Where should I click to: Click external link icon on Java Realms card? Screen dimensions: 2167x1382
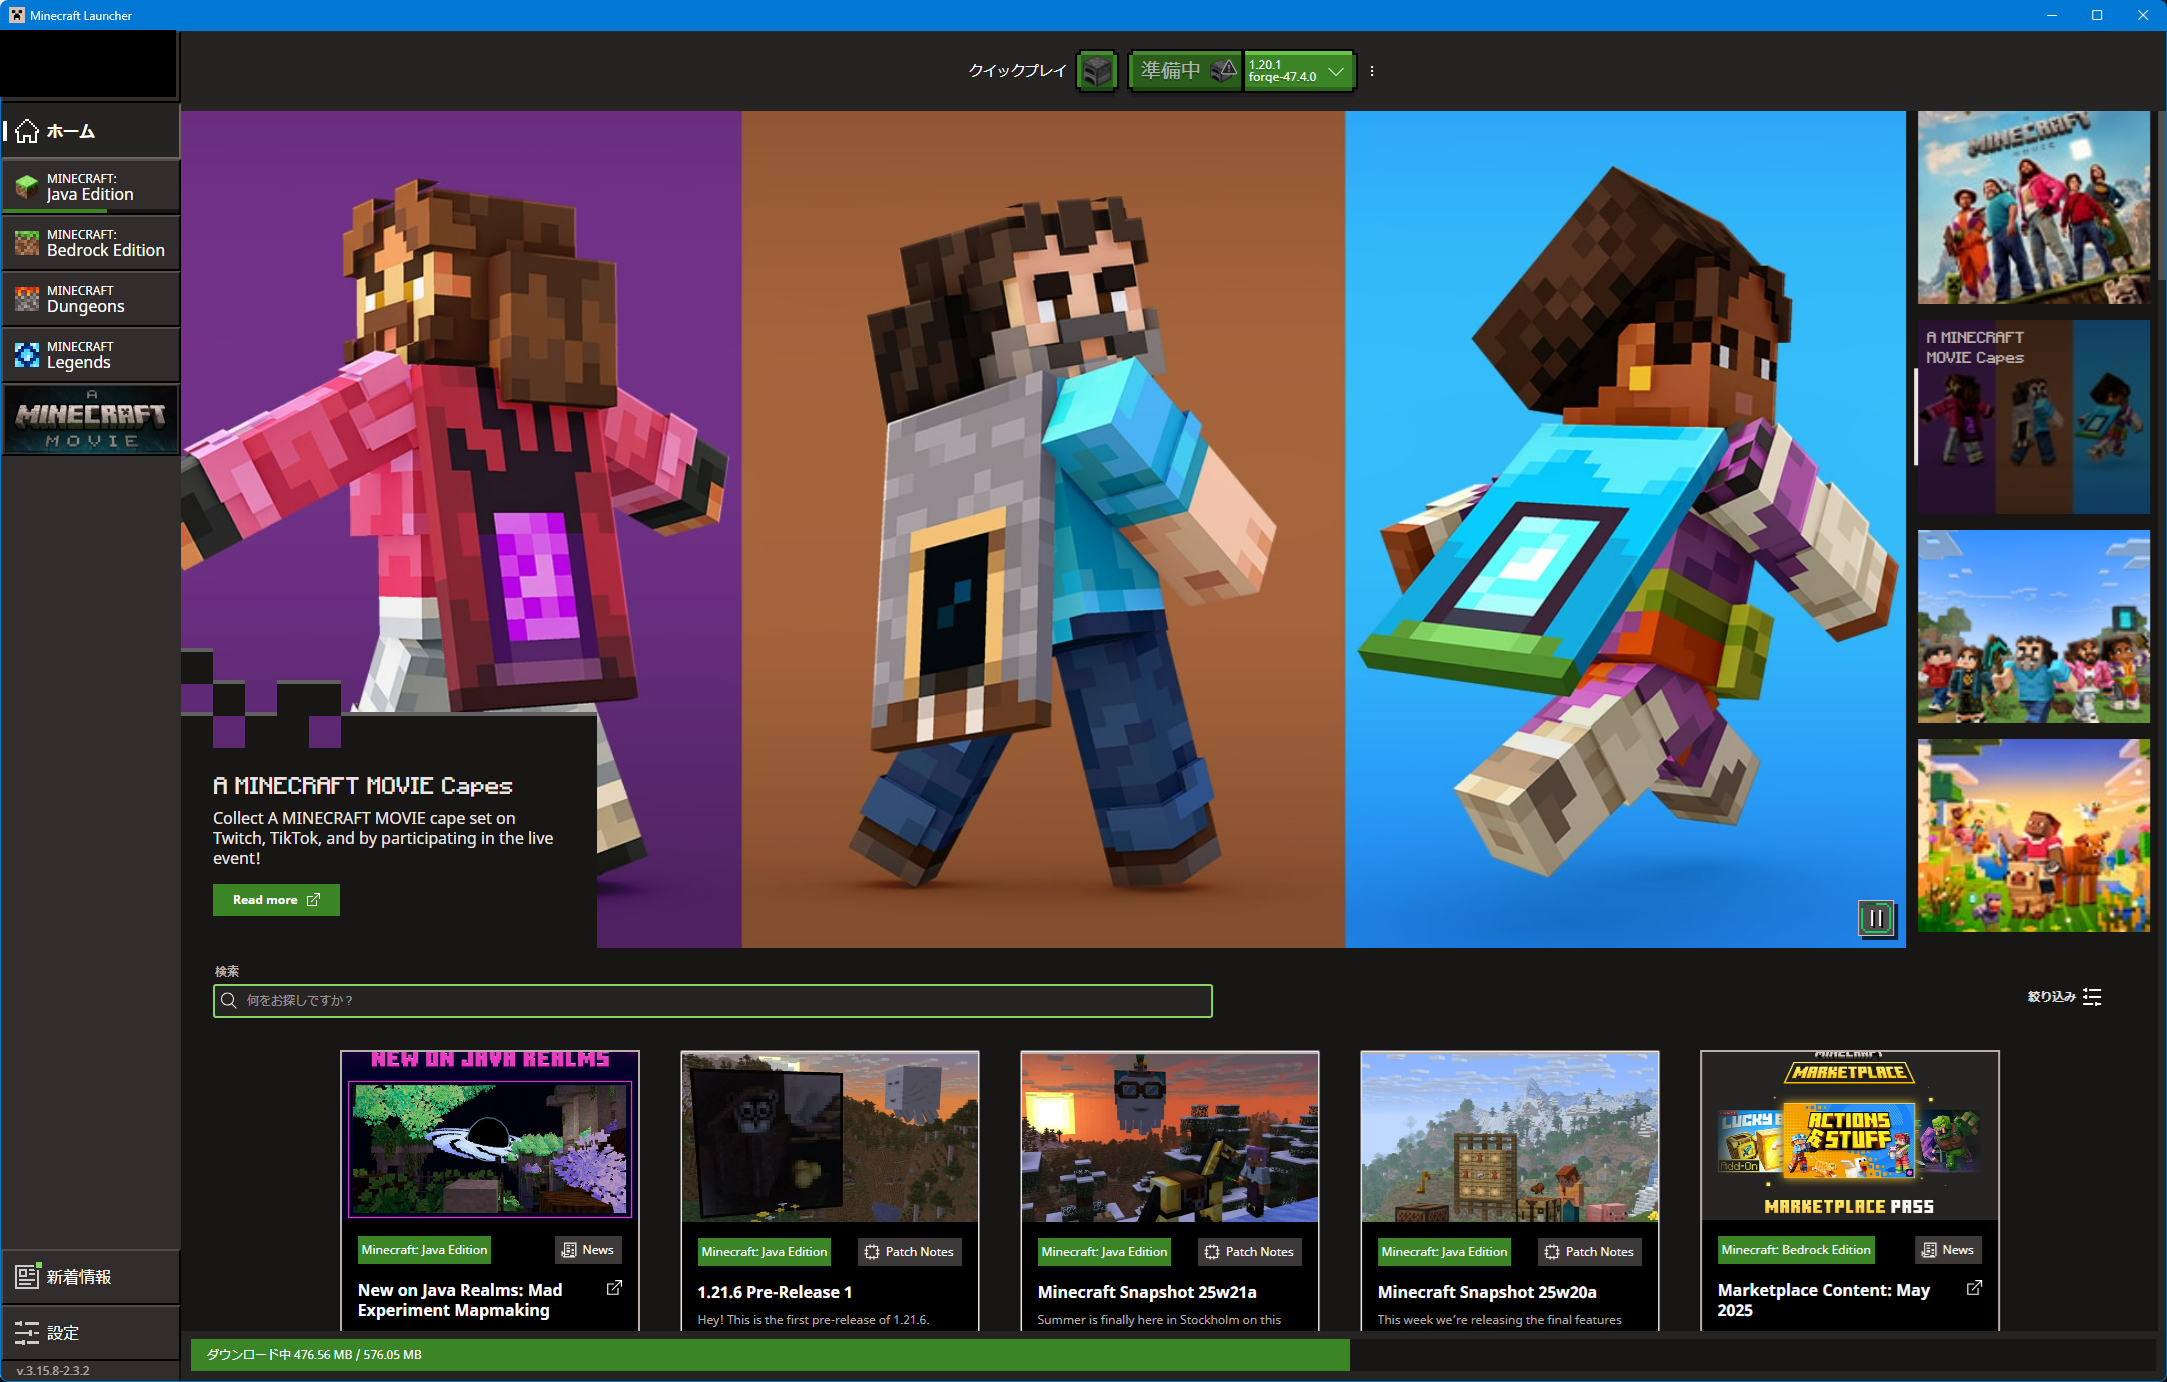(x=614, y=1288)
